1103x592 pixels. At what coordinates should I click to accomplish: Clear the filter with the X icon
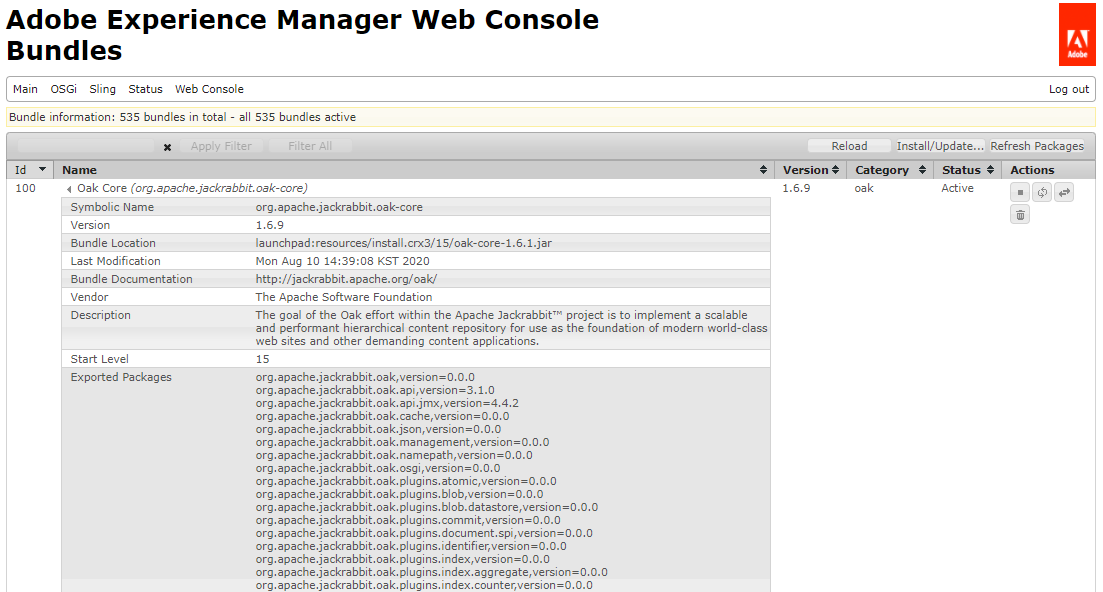[x=167, y=147]
